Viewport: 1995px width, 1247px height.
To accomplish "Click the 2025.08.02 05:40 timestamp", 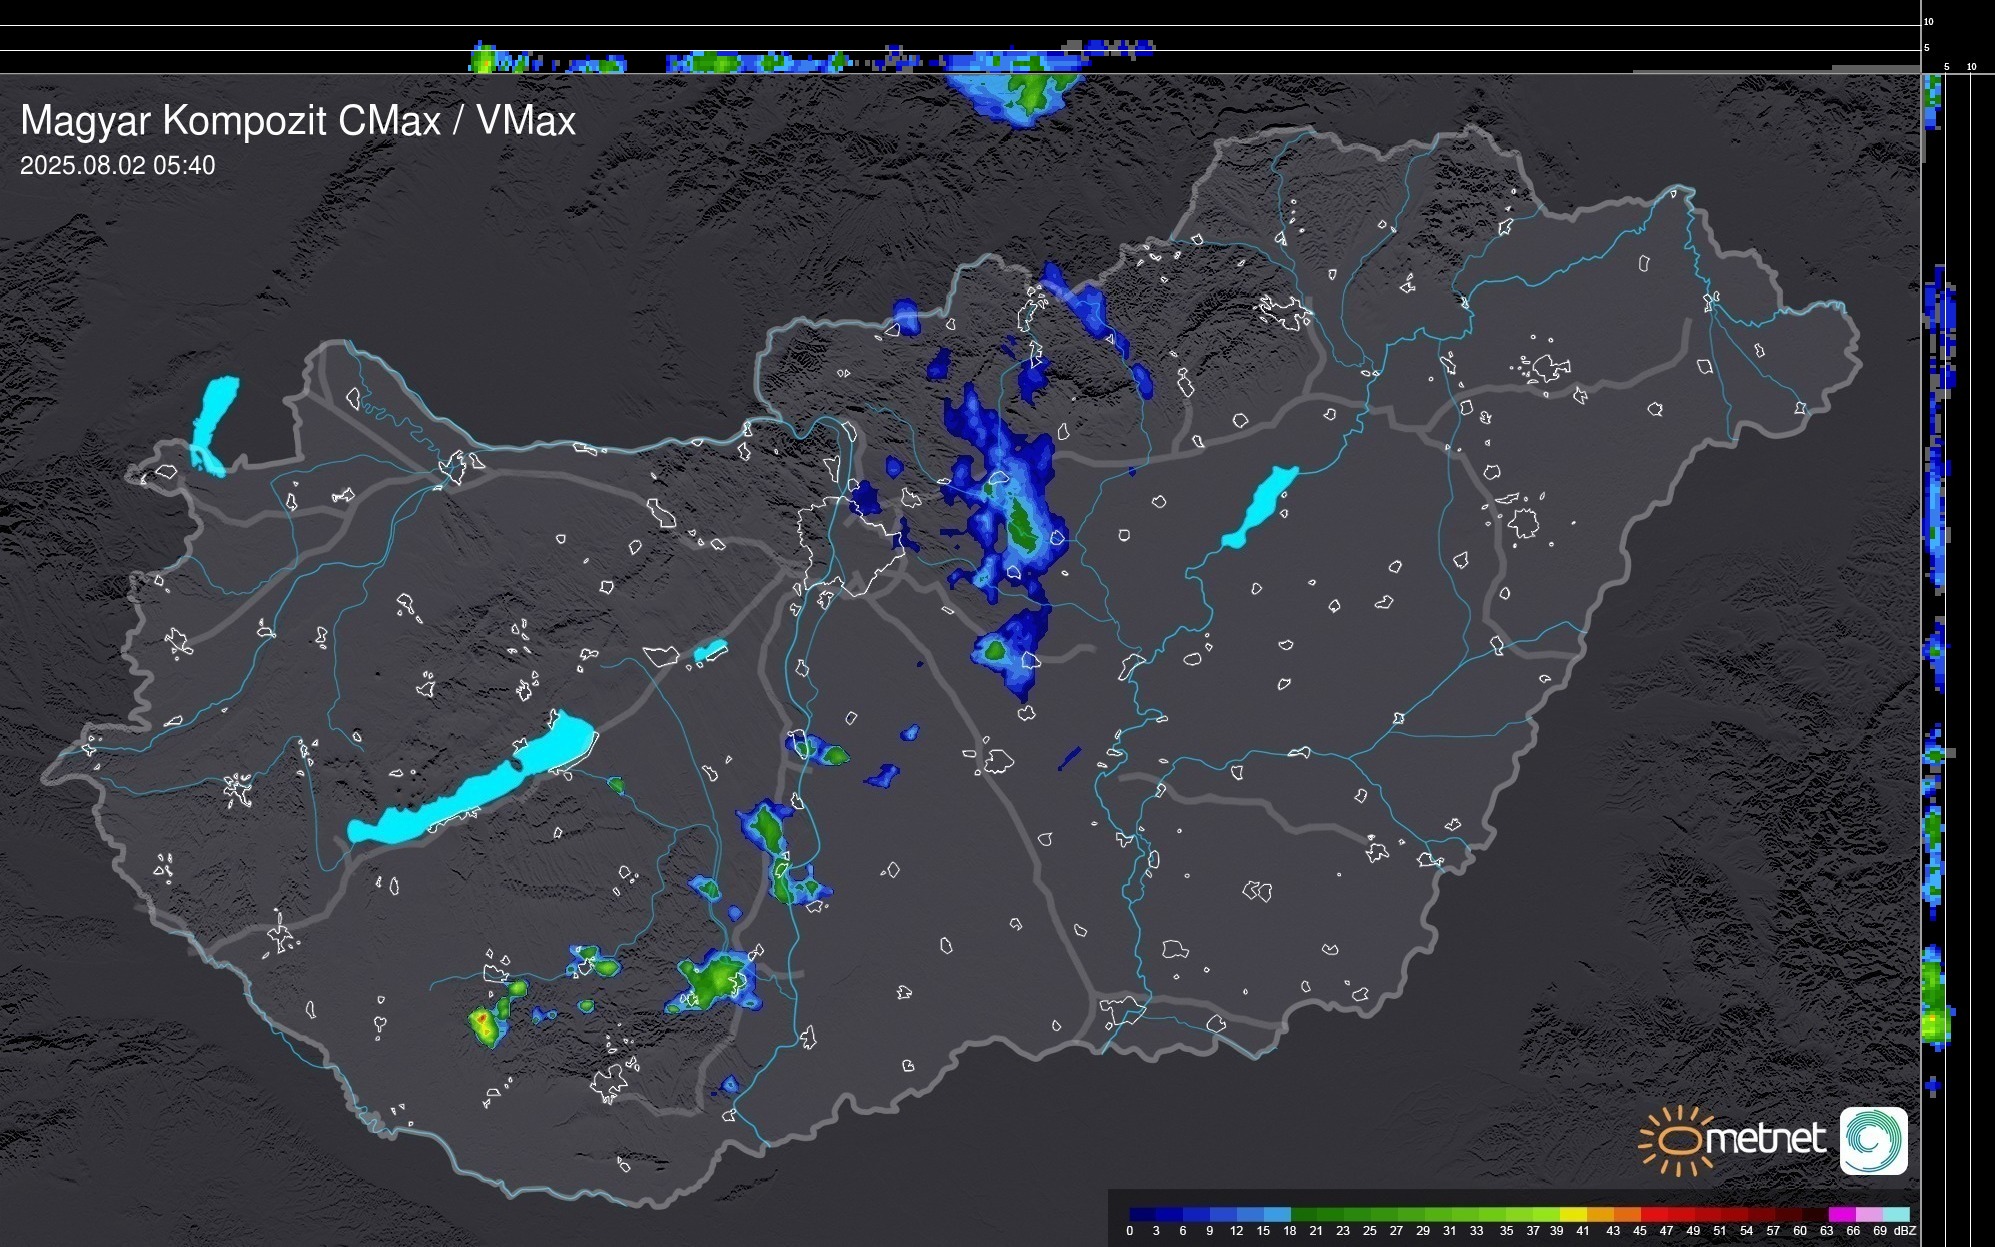I will coord(117,165).
